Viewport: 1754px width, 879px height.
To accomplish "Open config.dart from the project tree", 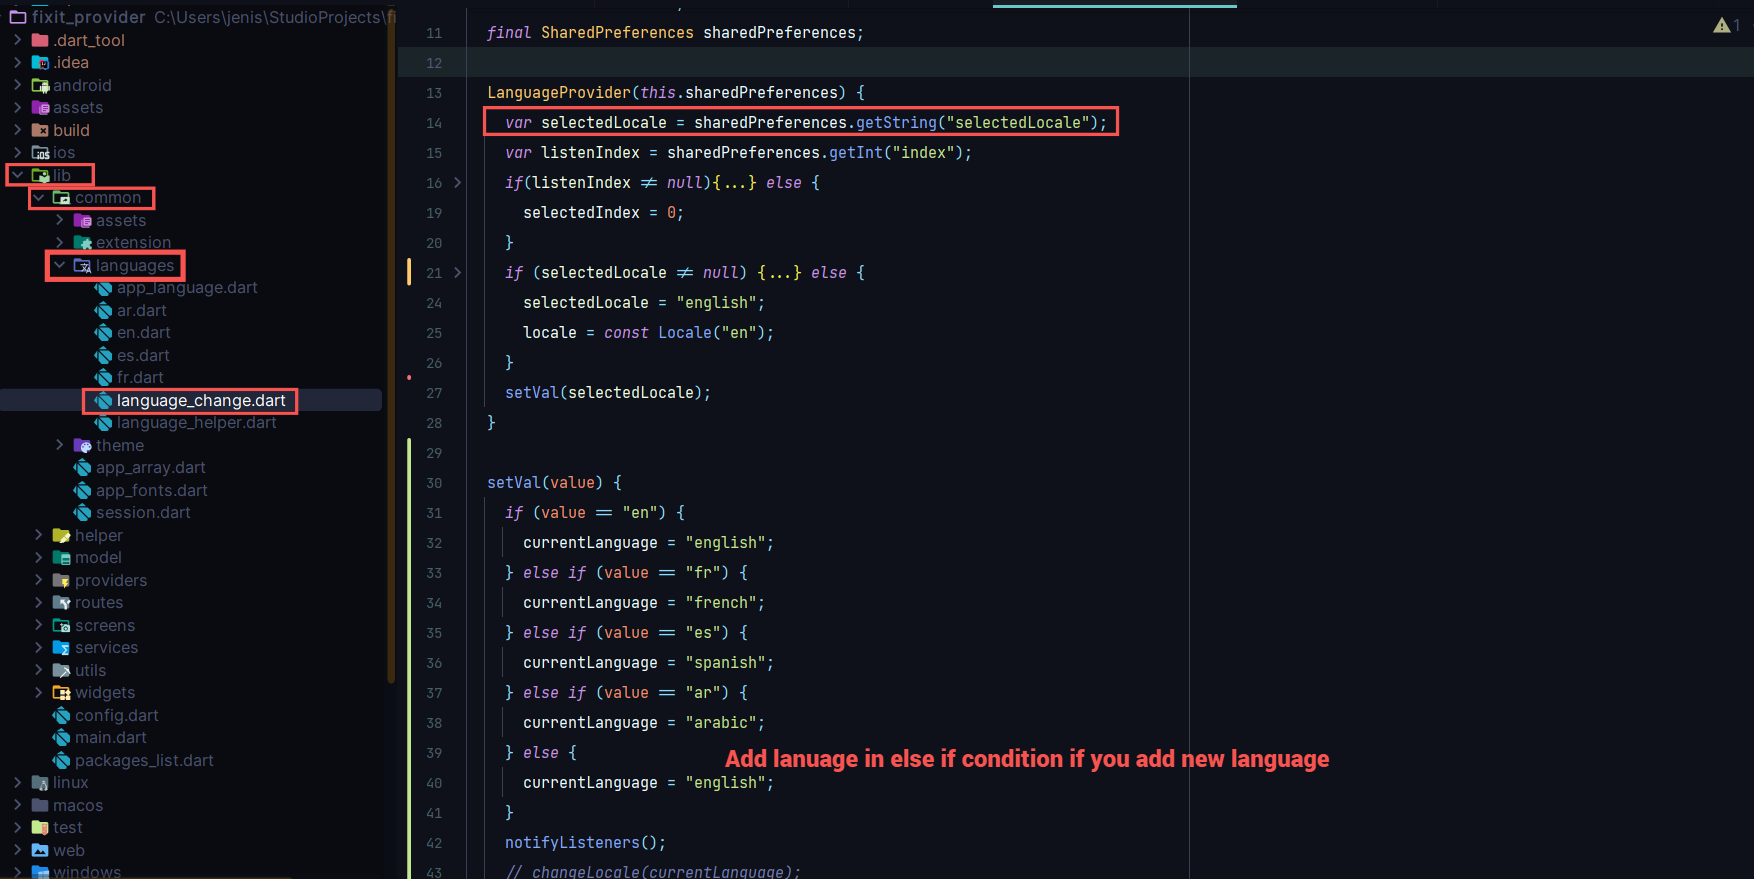I will [x=116, y=716].
